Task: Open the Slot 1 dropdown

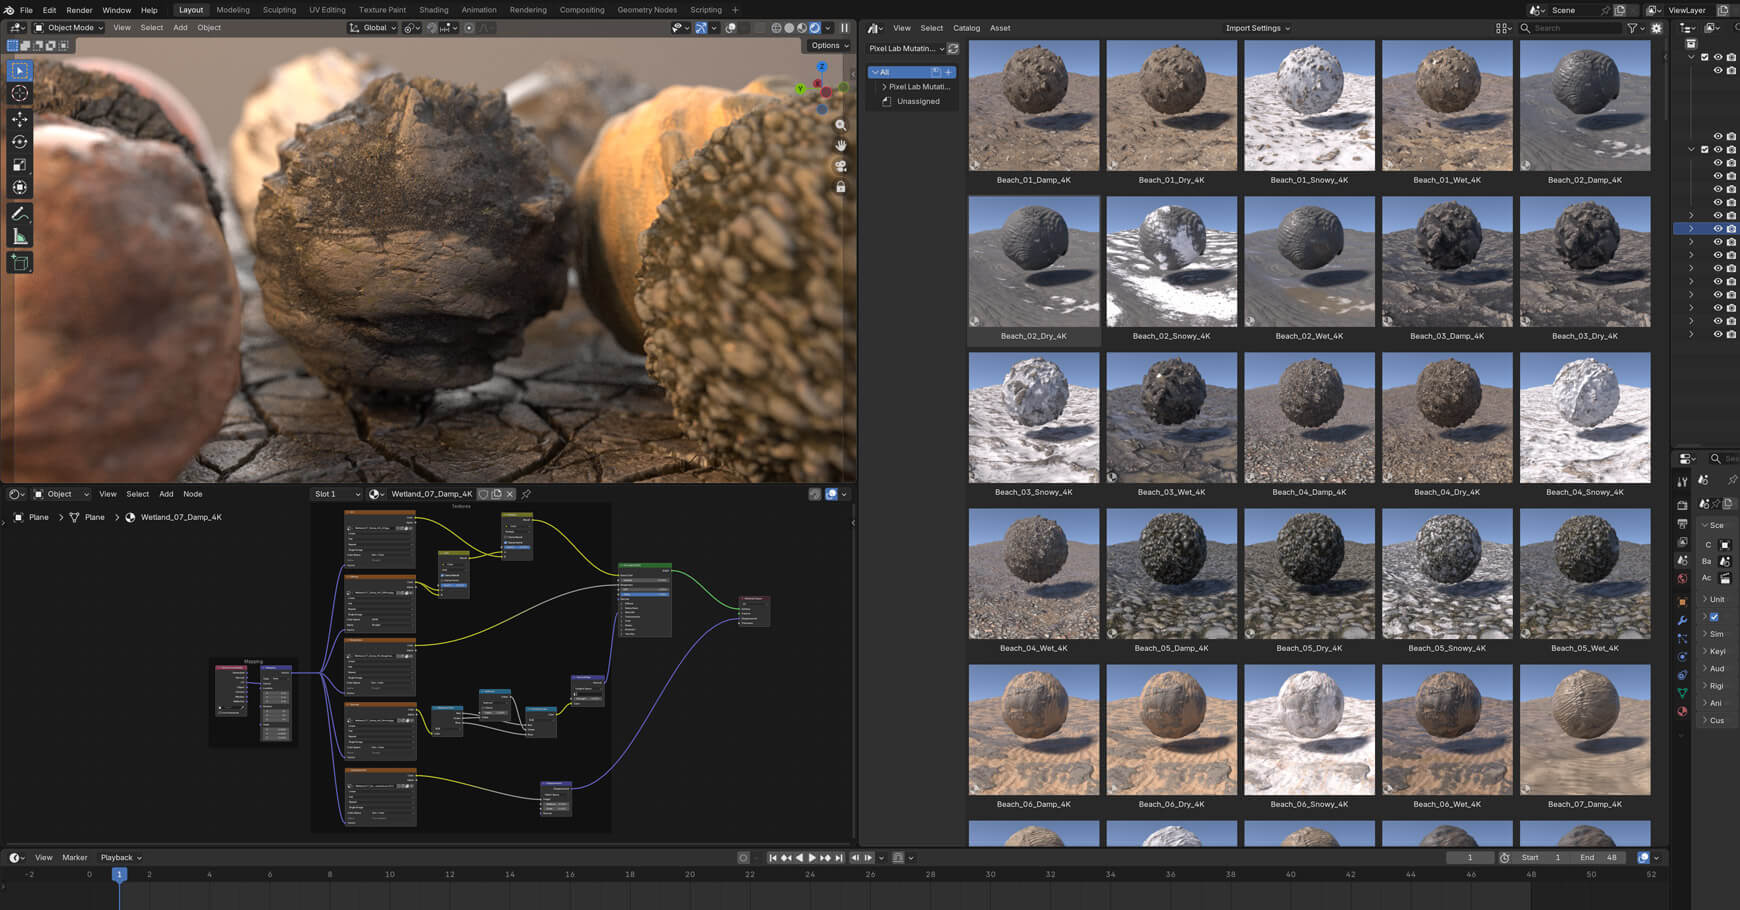Action: point(337,494)
